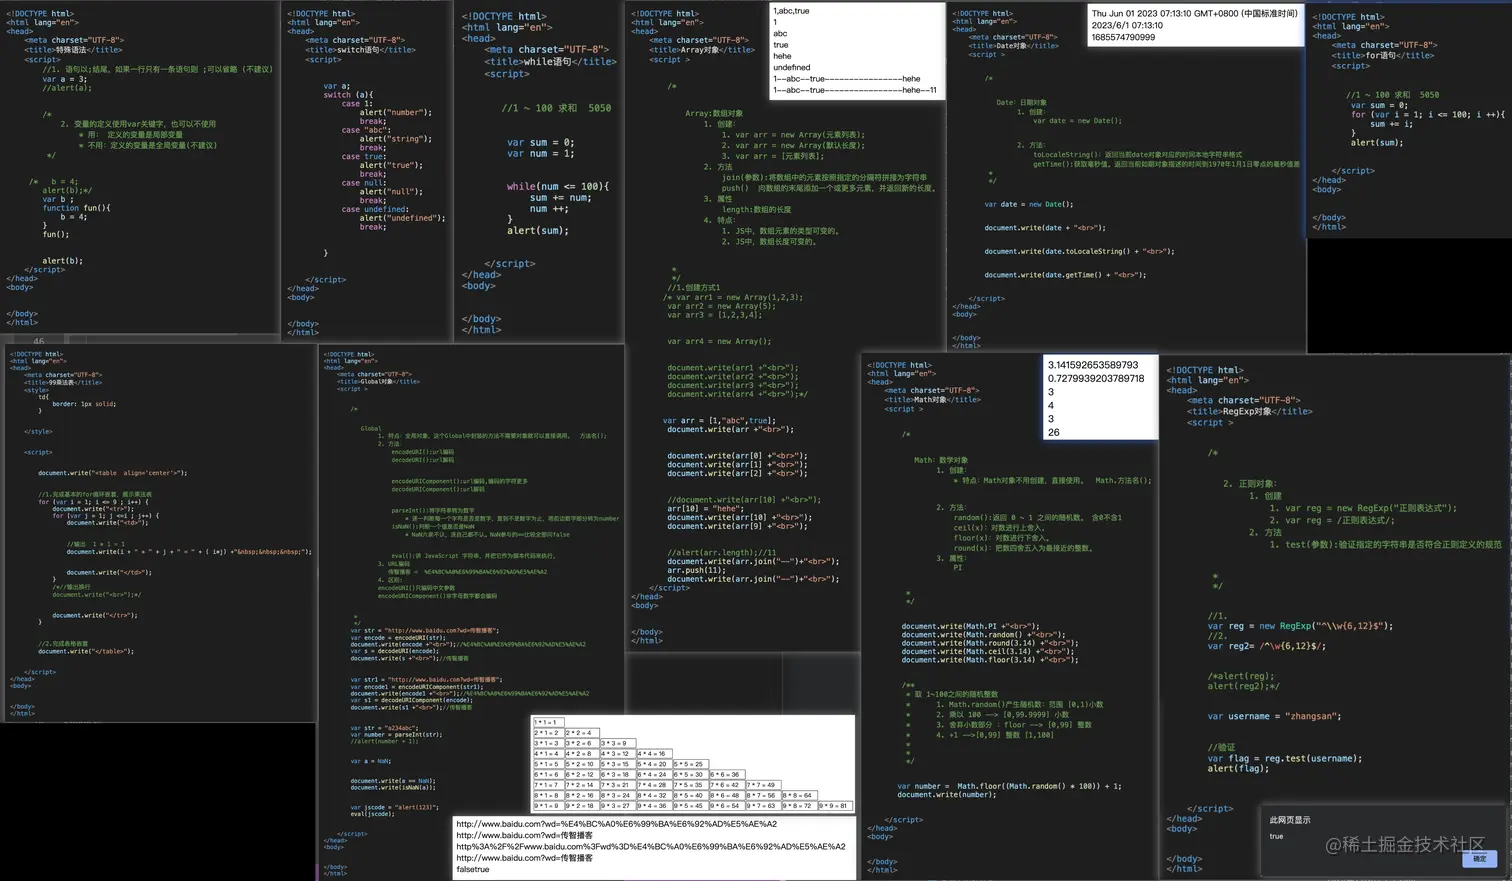Viewport: 1512px width, 881px height.
Task: Click the '2023/6/1 07:13:10' output line
Action: pos(1127,26)
